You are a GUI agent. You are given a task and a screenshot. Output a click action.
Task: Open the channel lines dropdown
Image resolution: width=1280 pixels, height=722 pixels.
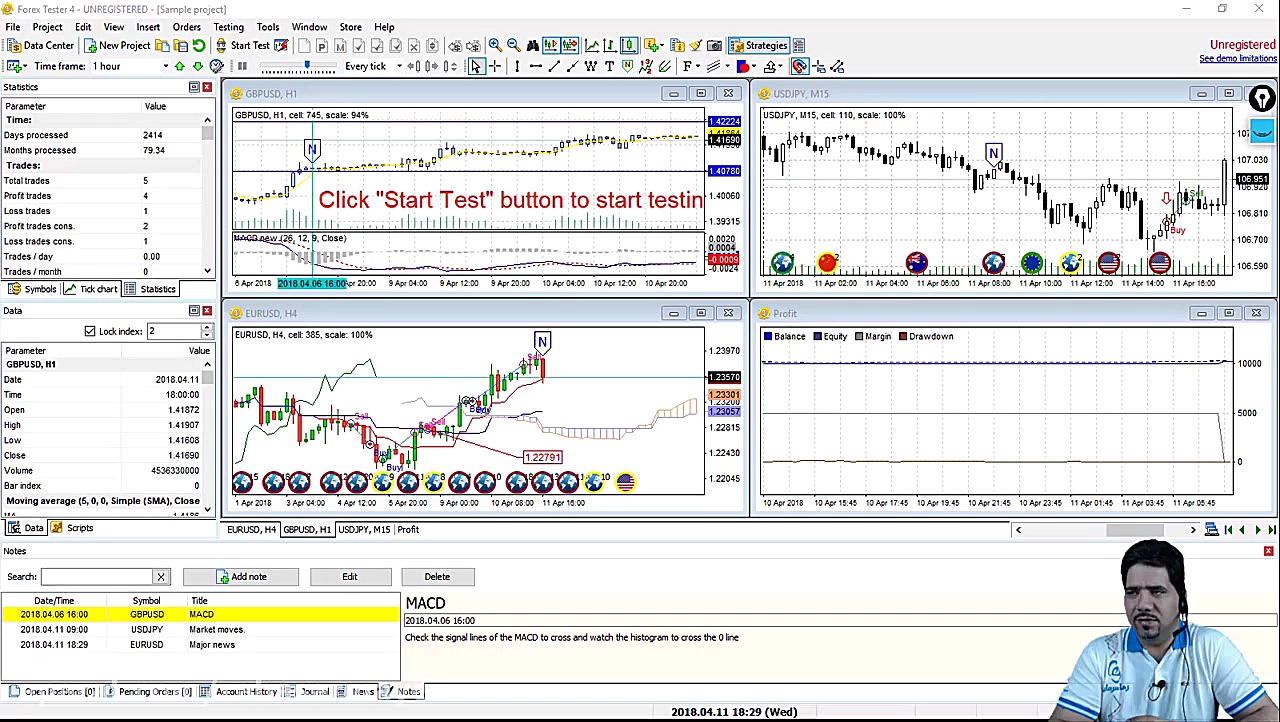[717, 66]
